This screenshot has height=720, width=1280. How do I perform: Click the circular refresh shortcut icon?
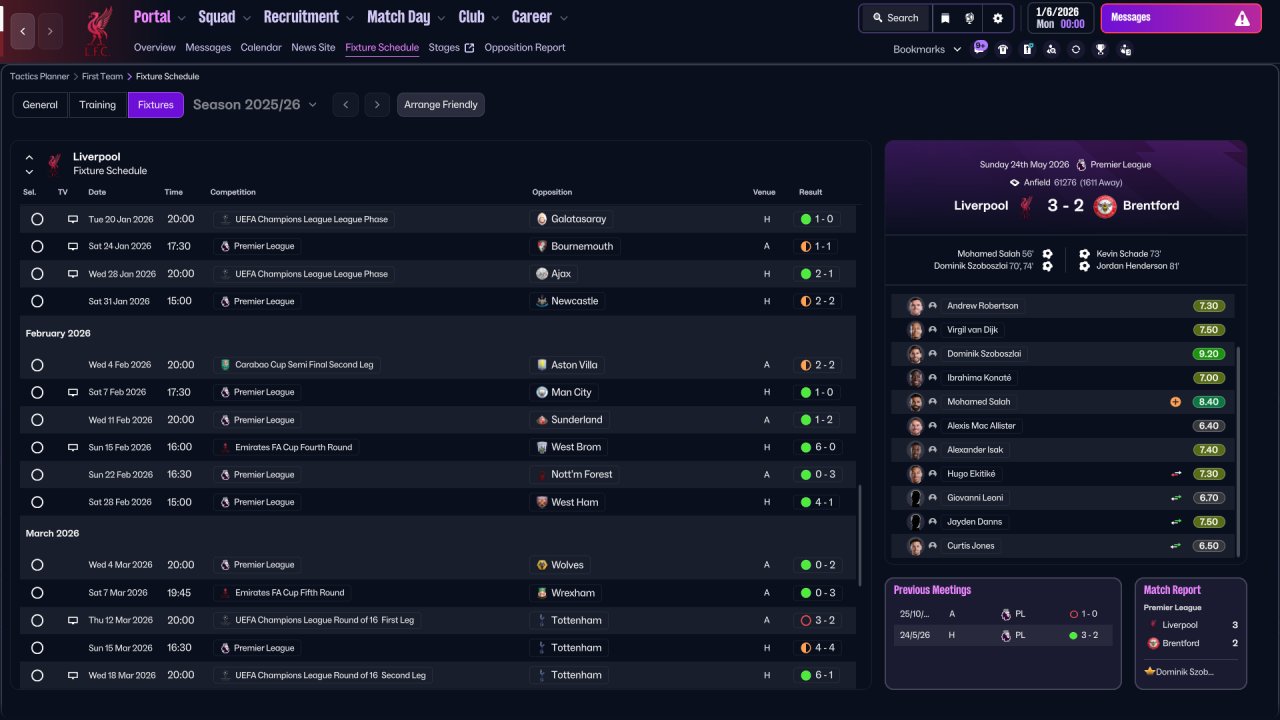[x=1075, y=49]
